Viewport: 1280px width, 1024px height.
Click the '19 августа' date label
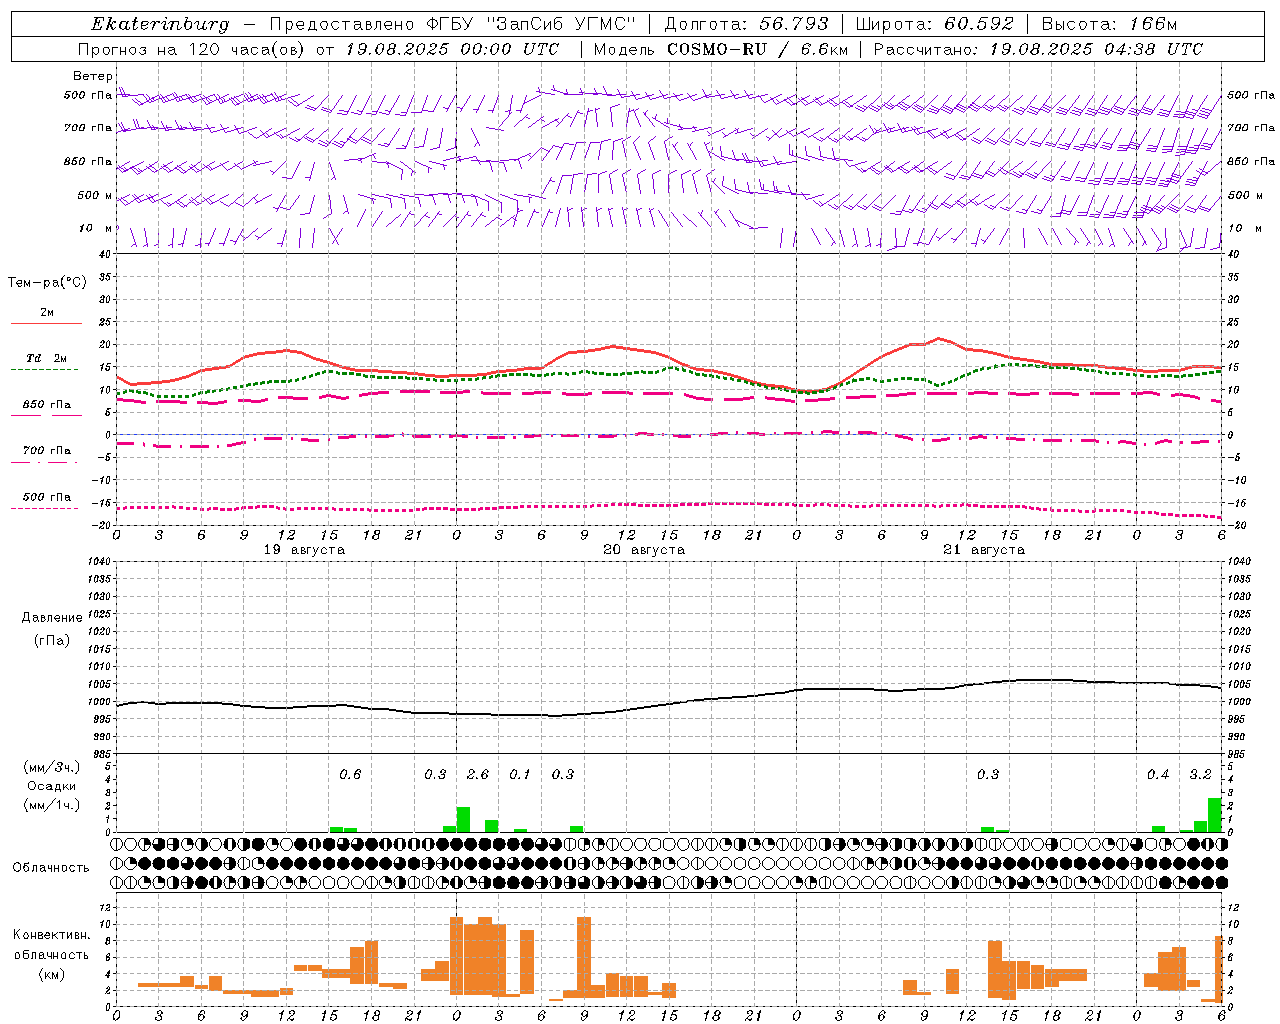tap(304, 550)
